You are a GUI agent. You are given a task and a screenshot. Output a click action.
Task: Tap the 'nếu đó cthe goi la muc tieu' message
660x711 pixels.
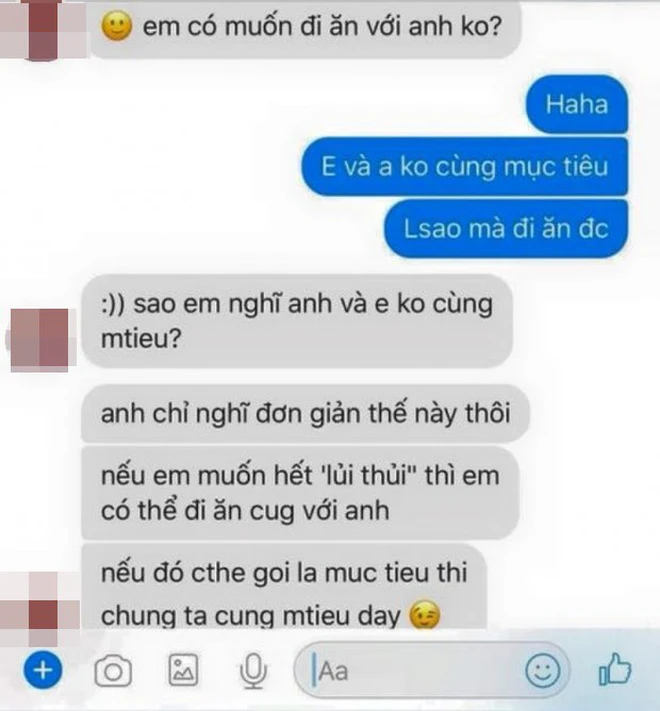pos(284,587)
